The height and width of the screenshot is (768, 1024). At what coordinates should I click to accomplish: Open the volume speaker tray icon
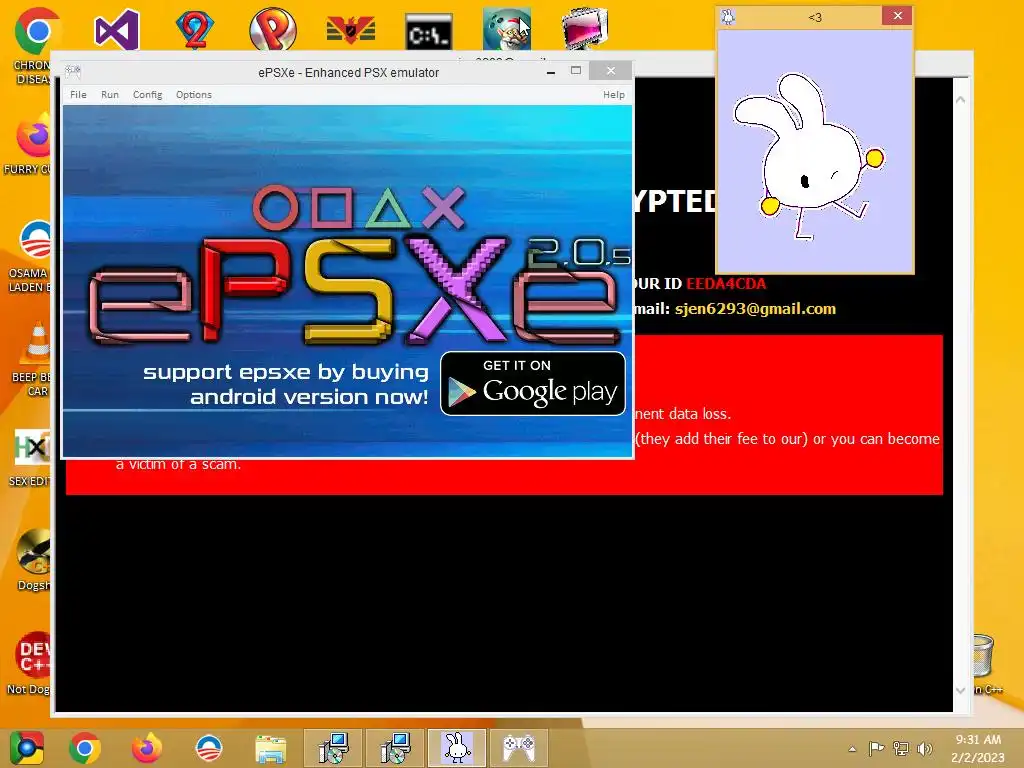click(x=925, y=748)
